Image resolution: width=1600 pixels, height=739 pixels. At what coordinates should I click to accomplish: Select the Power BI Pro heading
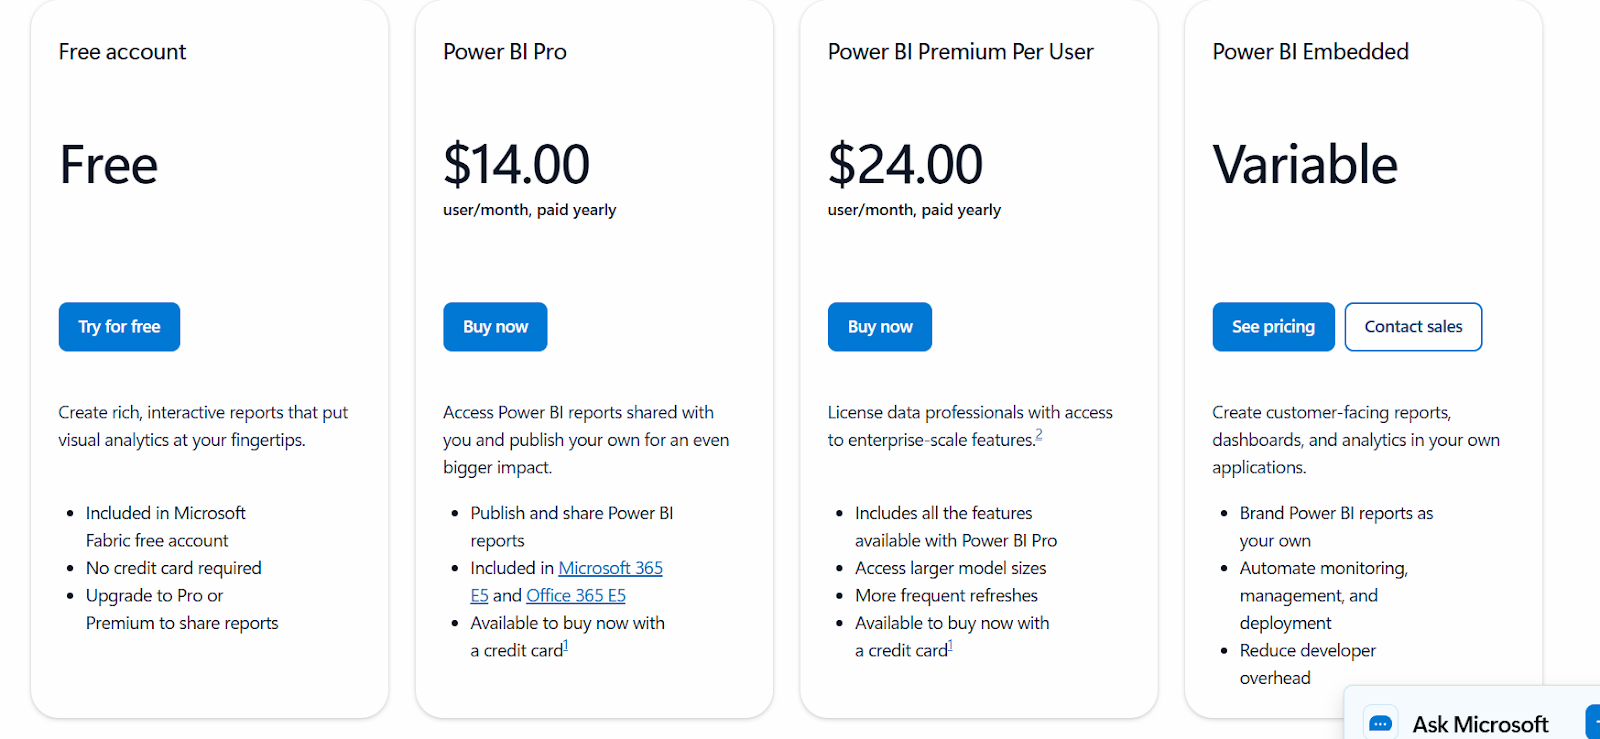[x=505, y=52]
